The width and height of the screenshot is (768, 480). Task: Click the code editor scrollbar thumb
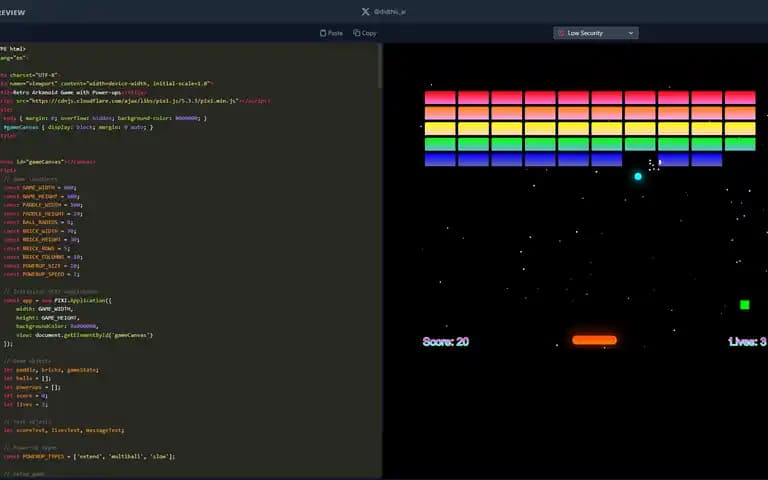380,66
